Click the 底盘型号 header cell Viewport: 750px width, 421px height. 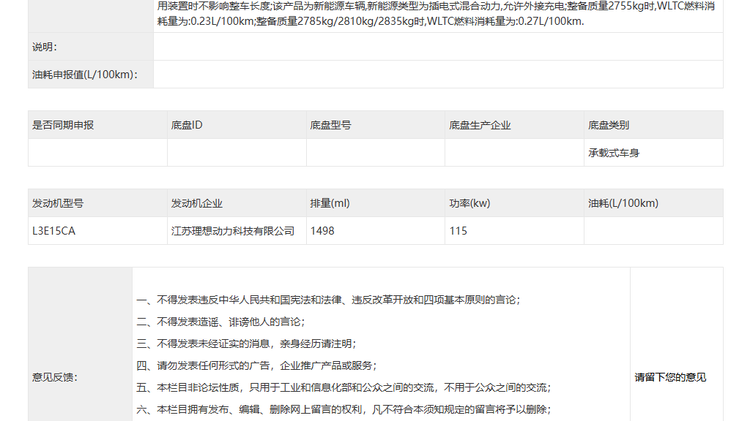330,125
